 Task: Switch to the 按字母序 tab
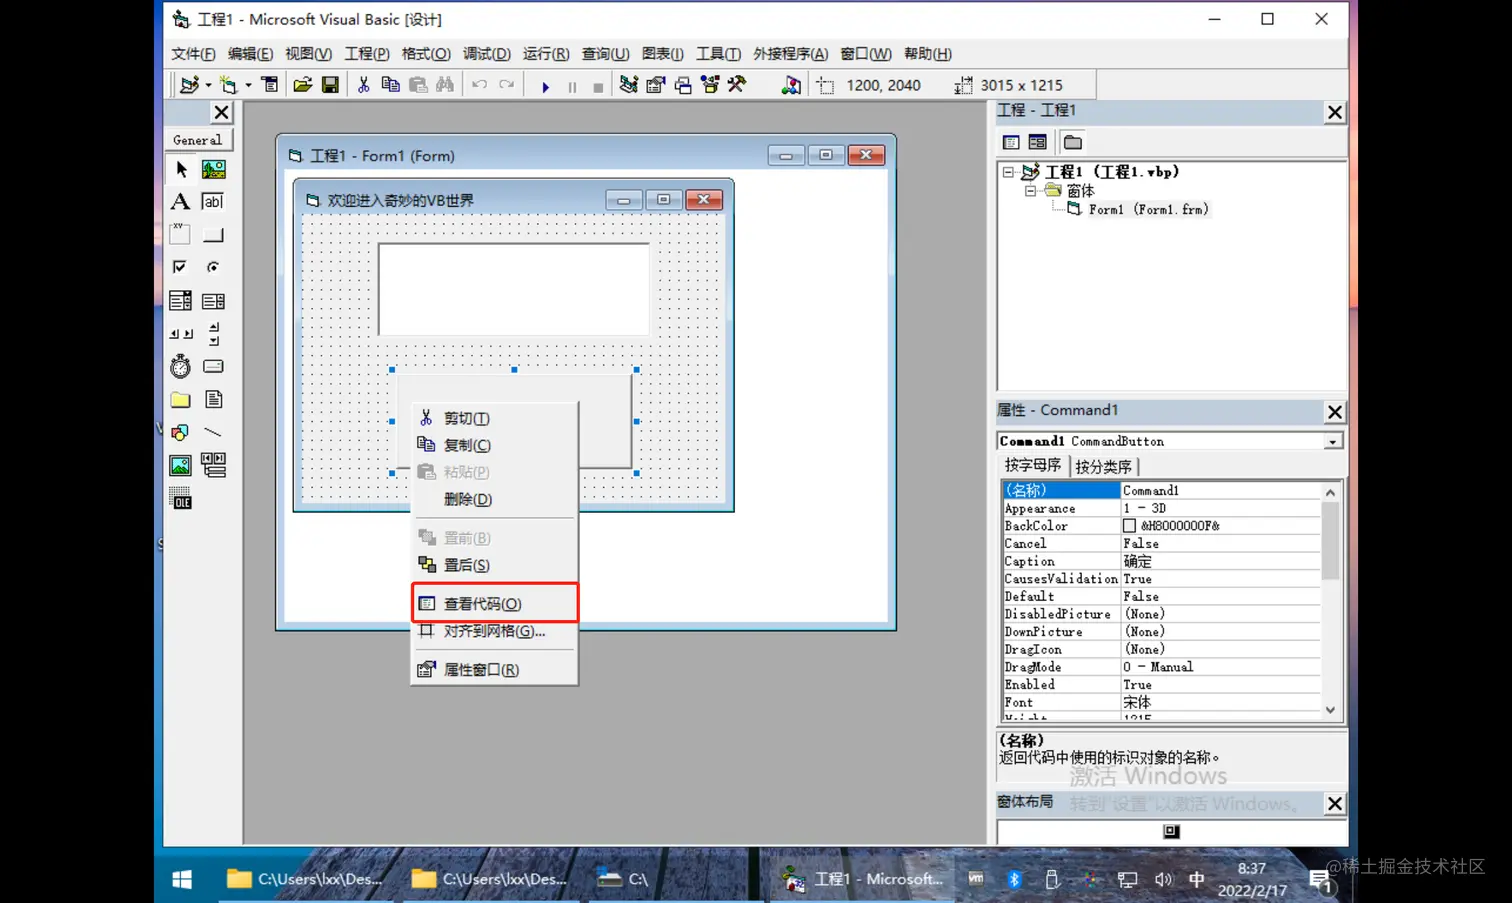(x=1033, y=466)
